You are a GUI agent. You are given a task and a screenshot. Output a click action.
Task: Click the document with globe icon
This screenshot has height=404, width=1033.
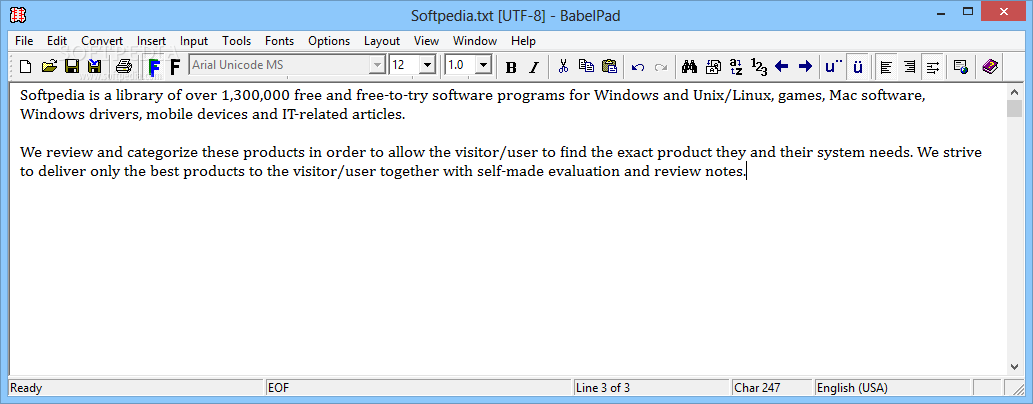pyautogui.click(x=961, y=67)
